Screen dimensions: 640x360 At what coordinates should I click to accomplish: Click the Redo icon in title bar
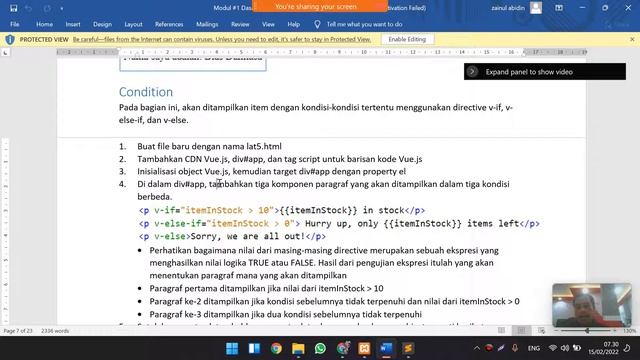(x=47, y=8)
